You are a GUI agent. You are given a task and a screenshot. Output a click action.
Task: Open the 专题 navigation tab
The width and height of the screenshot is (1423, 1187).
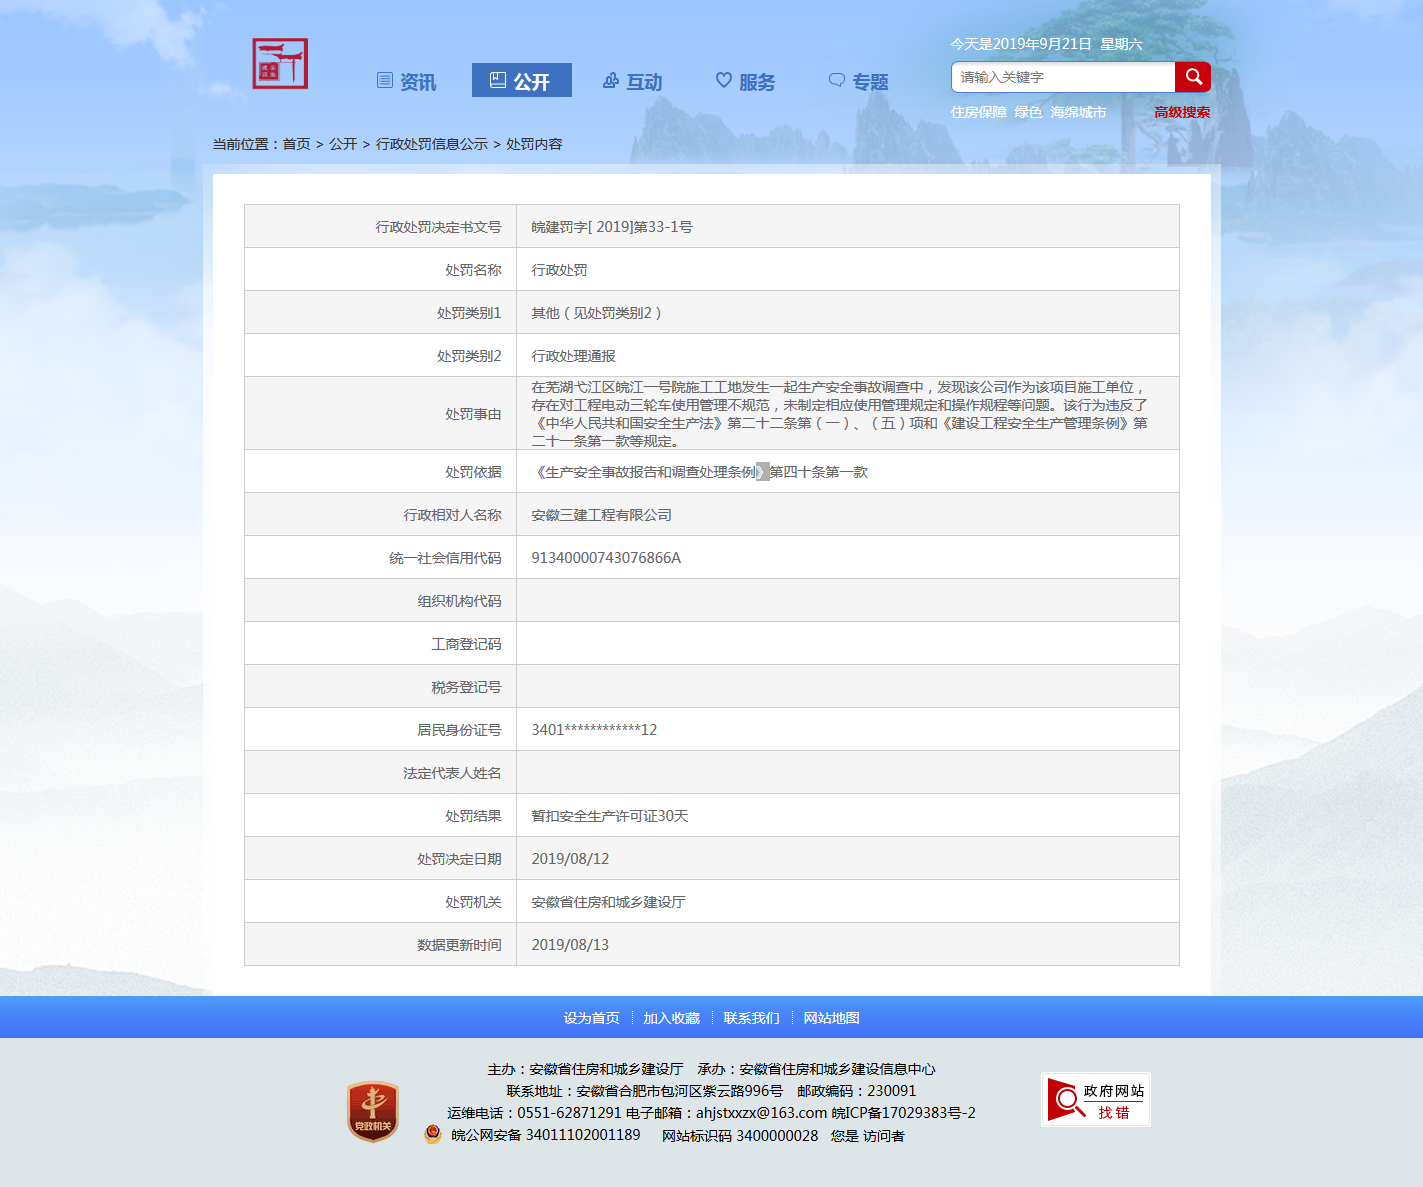pos(859,81)
